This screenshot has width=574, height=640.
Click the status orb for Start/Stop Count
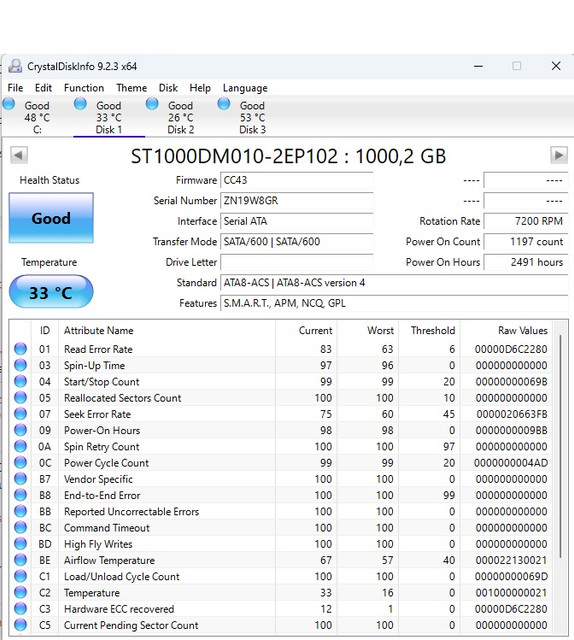(20, 381)
